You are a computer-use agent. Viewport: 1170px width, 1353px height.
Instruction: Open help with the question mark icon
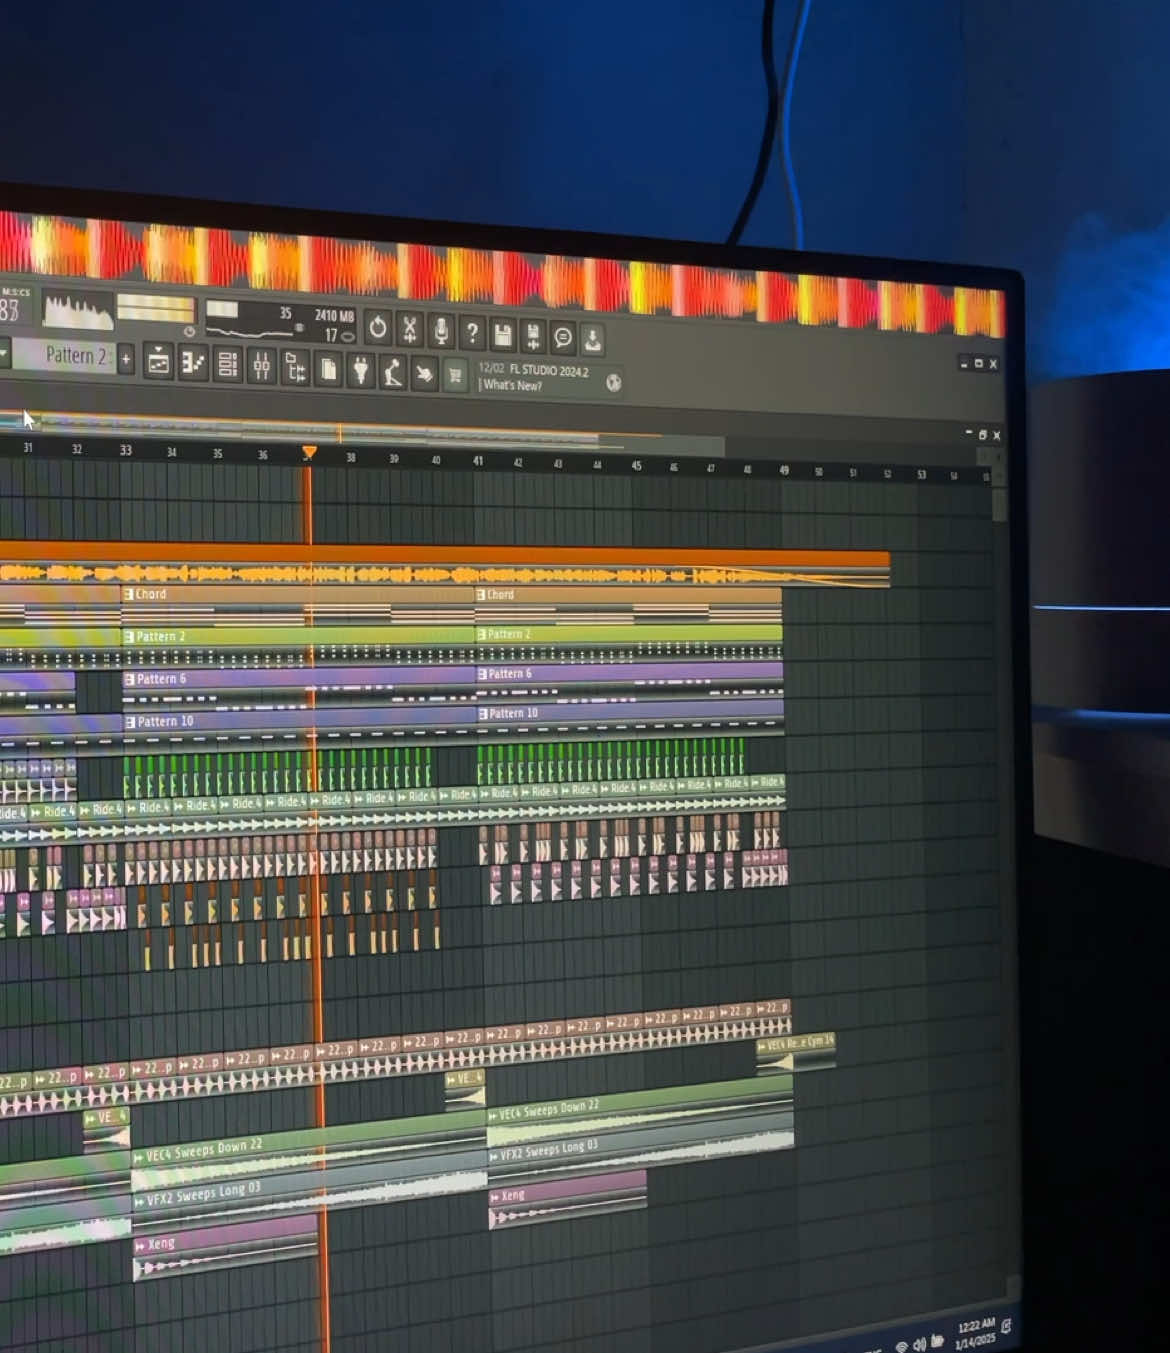coord(472,333)
